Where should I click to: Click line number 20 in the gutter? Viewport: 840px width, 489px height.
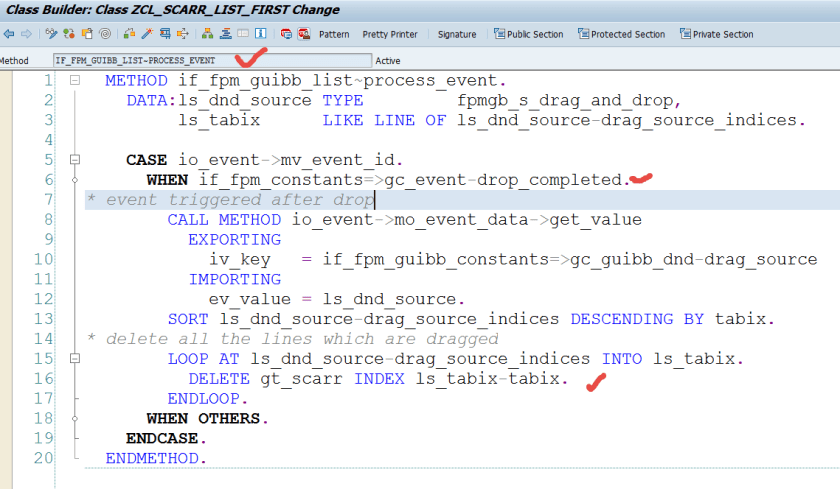(x=44, y=458)
